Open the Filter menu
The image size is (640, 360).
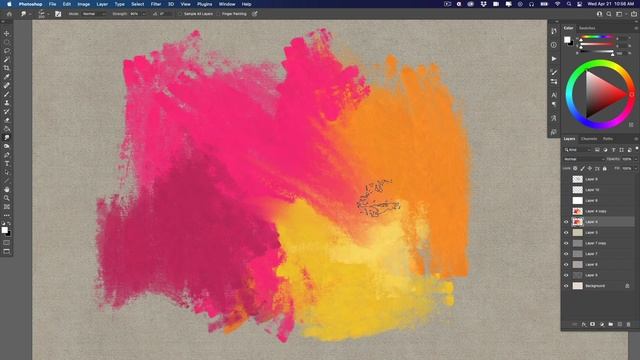pyautogui.click(x=156, y=4)
